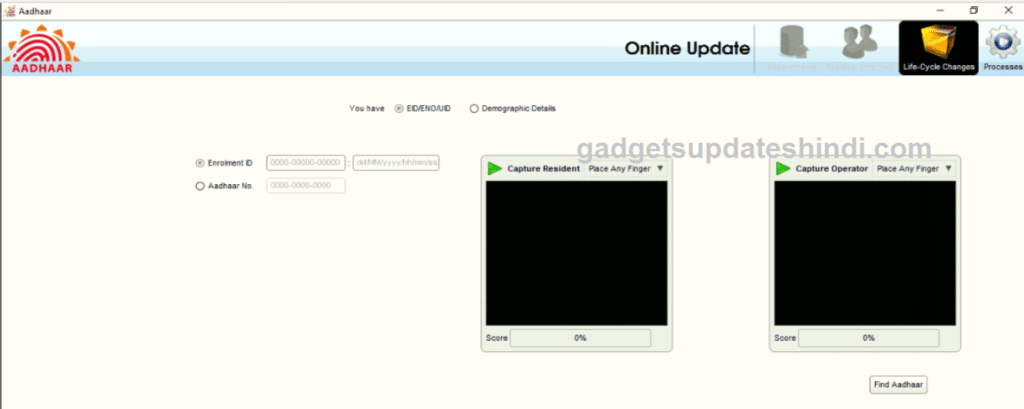
Task: Click the "You have" label
Action: coord(367,108)
